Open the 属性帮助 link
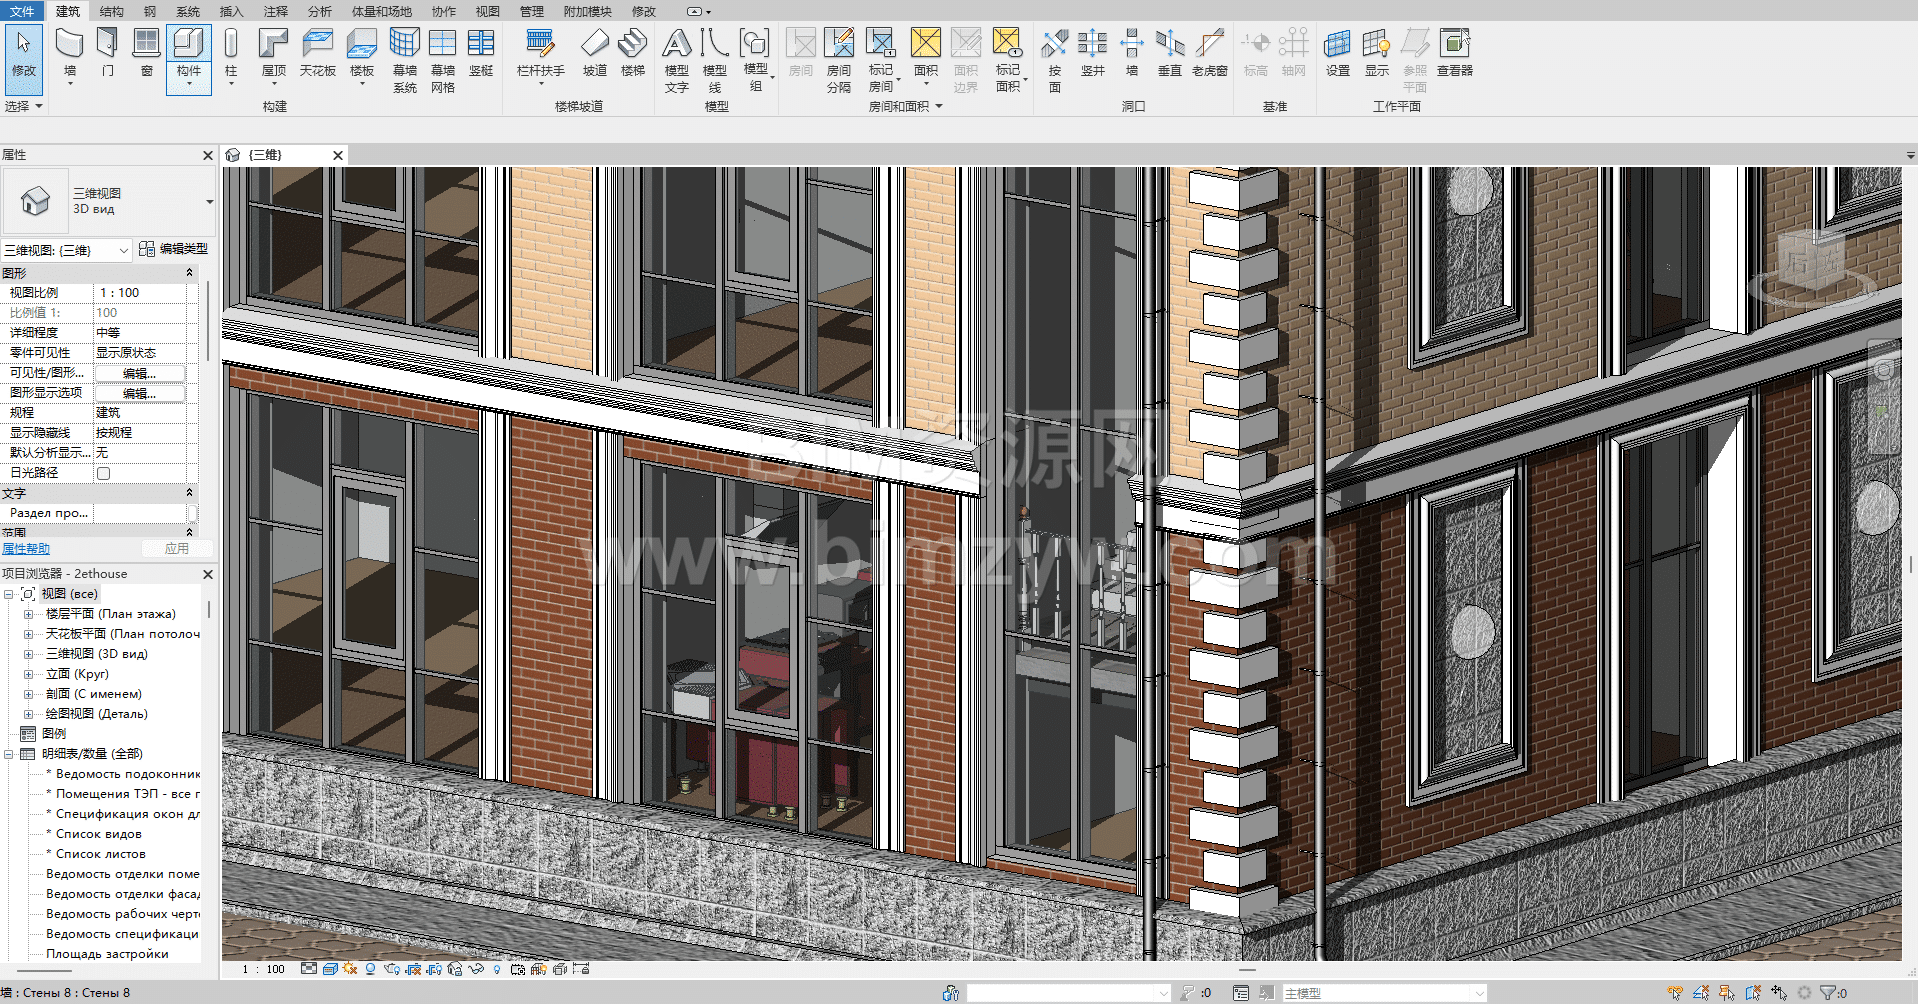Viewport: 1918px width, 1004px height. pyautogui.click(x=26, y=549)
